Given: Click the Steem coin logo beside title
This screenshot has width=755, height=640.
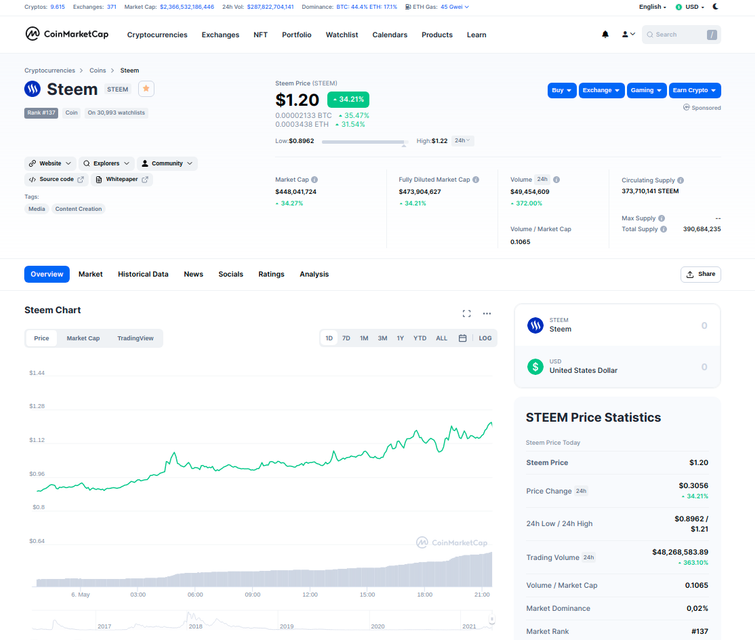Looking at the screenshot, I should (x=33, y=89).
